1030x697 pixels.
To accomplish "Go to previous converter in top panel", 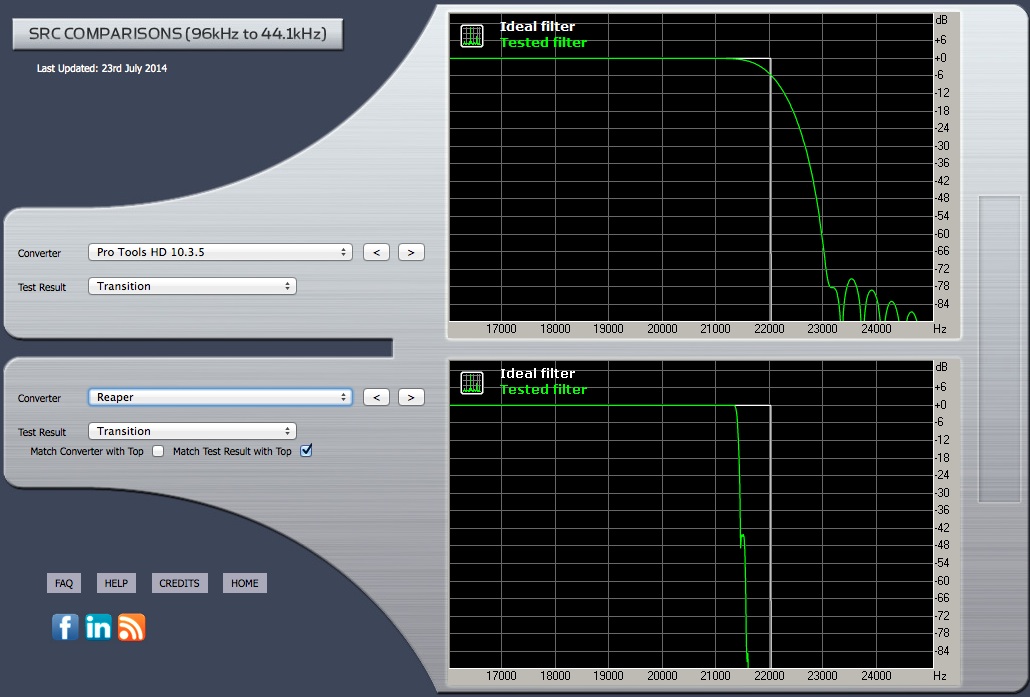I will coord(376,252).
